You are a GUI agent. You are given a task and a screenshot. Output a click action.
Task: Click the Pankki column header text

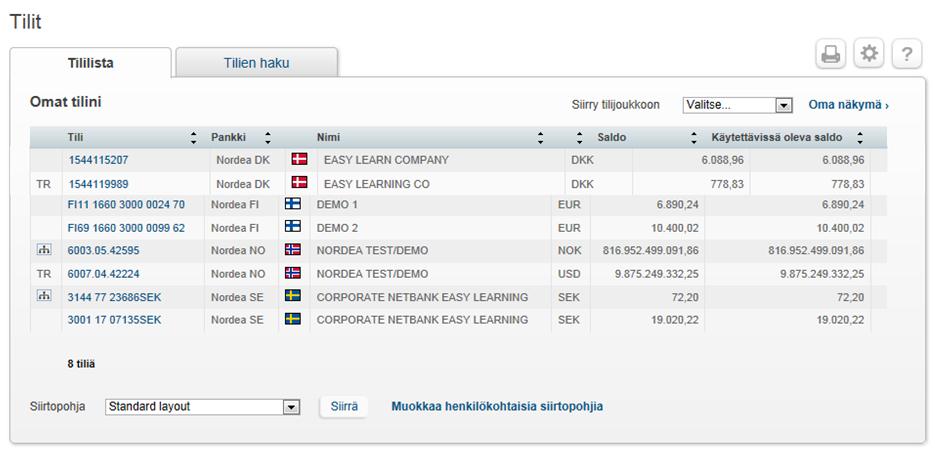pos(228,138)
